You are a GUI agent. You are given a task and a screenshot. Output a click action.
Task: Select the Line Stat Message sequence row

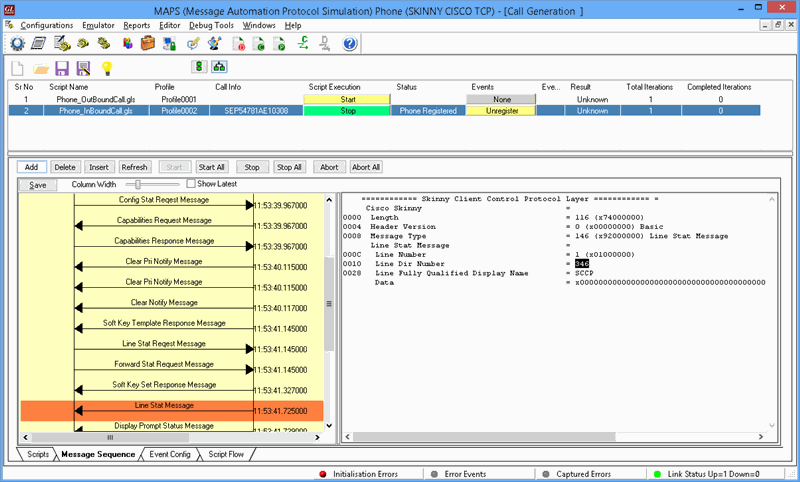pyautogui.click(x=172, y=411)
